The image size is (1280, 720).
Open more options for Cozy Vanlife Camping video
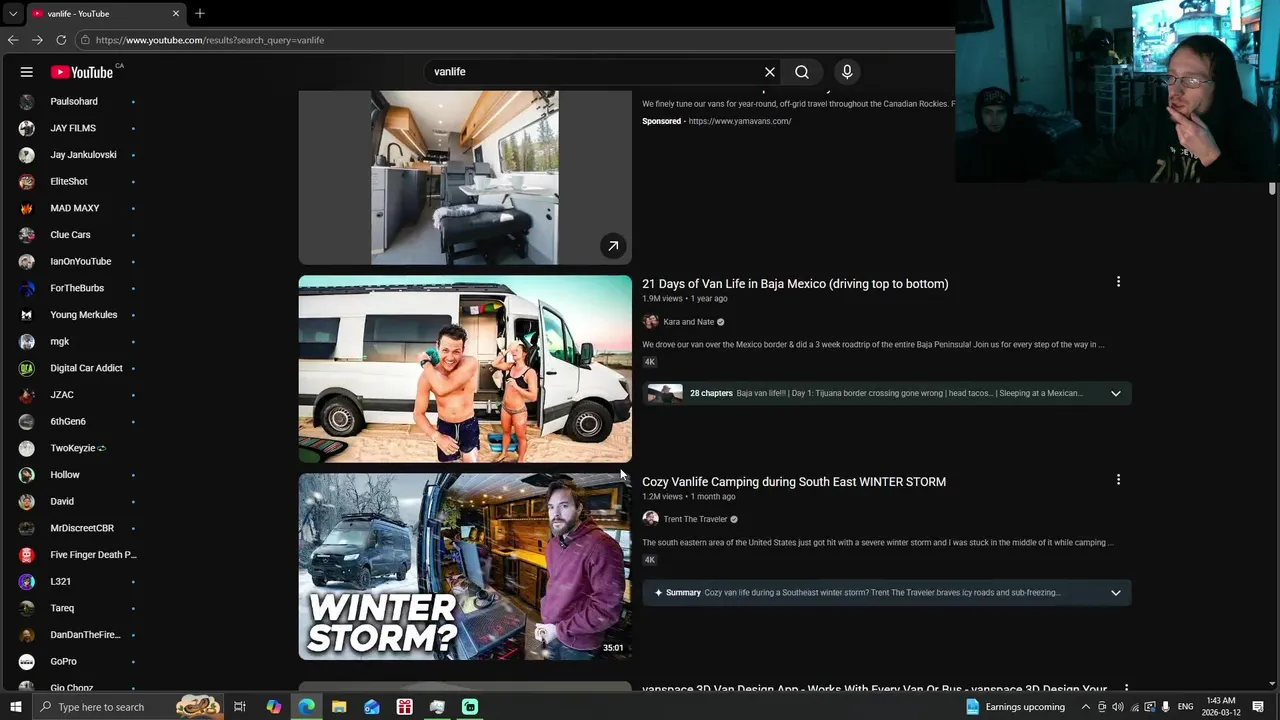point(1118,480)
